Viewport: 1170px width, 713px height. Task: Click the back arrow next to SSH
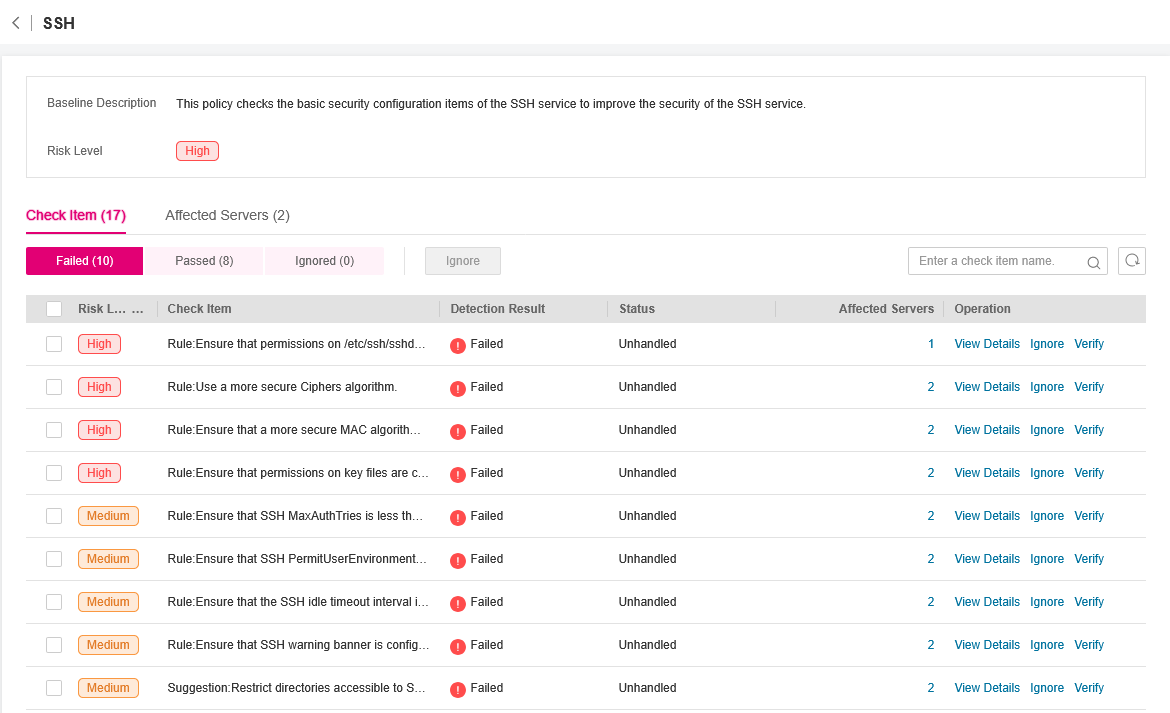(16, 23)
